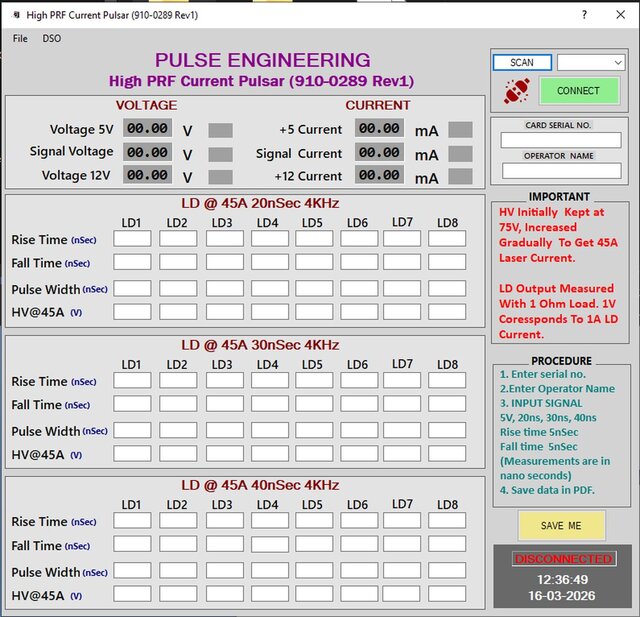Click the Signal Voltage reading display
The image size is (640, 617).
click(x=147, y=152)
